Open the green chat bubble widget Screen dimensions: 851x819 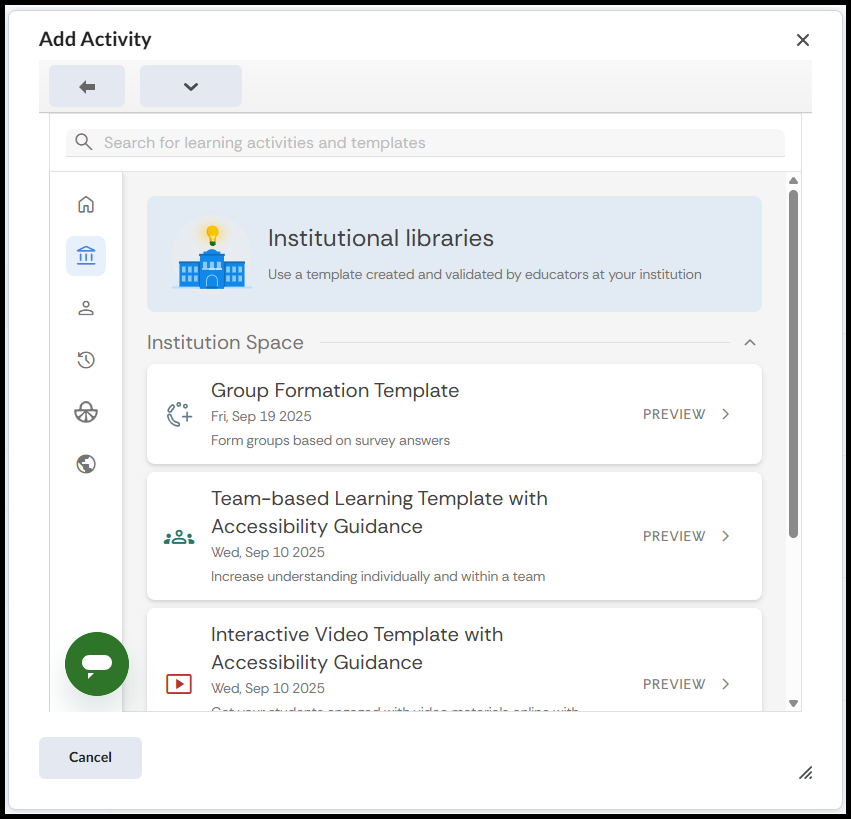[97, 663]
